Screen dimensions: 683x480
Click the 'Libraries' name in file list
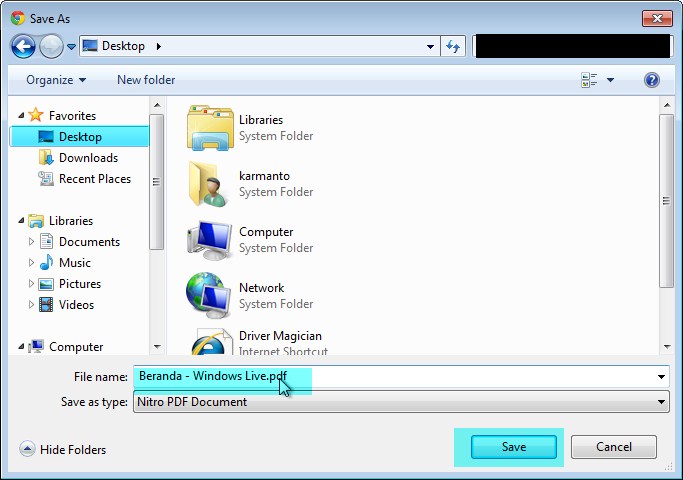coord(261,120)
